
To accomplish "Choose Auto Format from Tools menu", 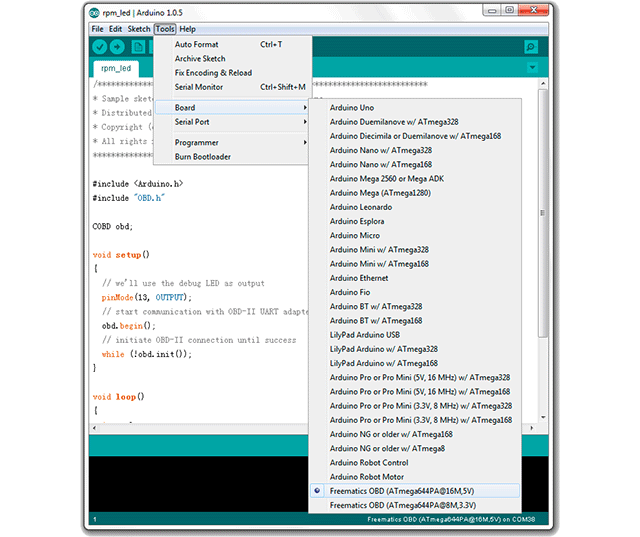I will click(x=231, y=44).
